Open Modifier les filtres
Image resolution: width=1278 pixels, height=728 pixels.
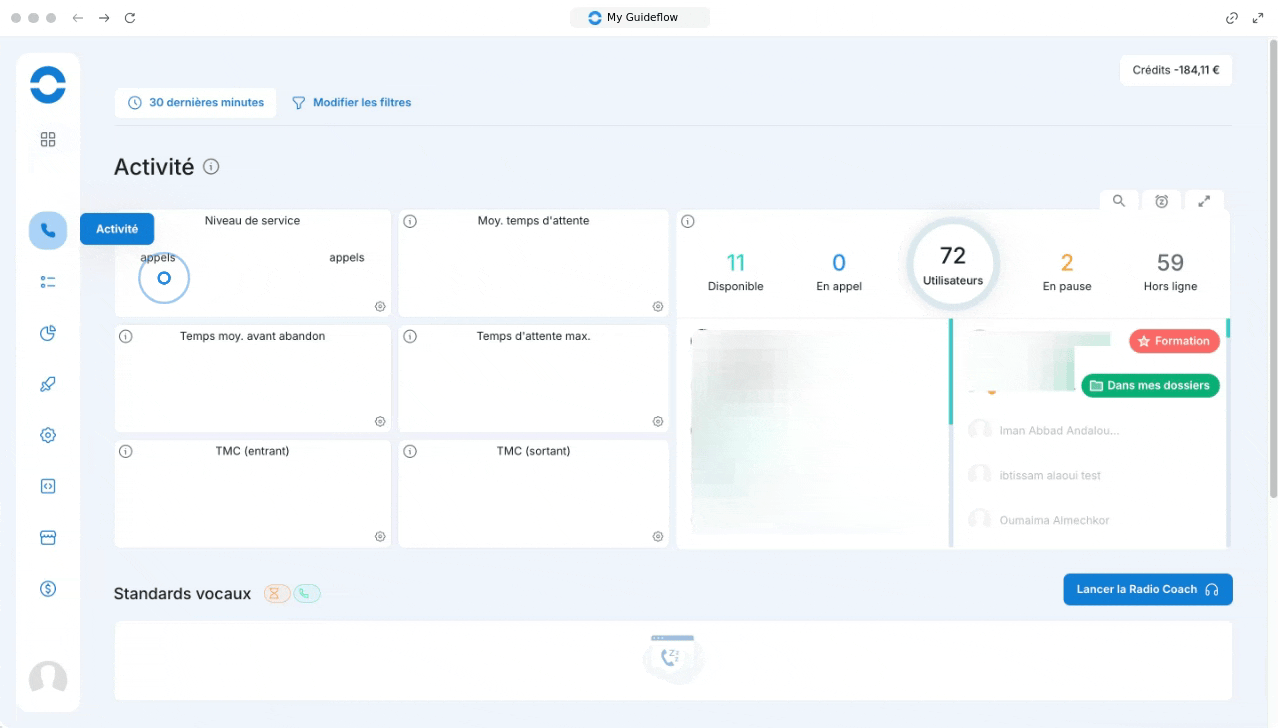[351, 102]
